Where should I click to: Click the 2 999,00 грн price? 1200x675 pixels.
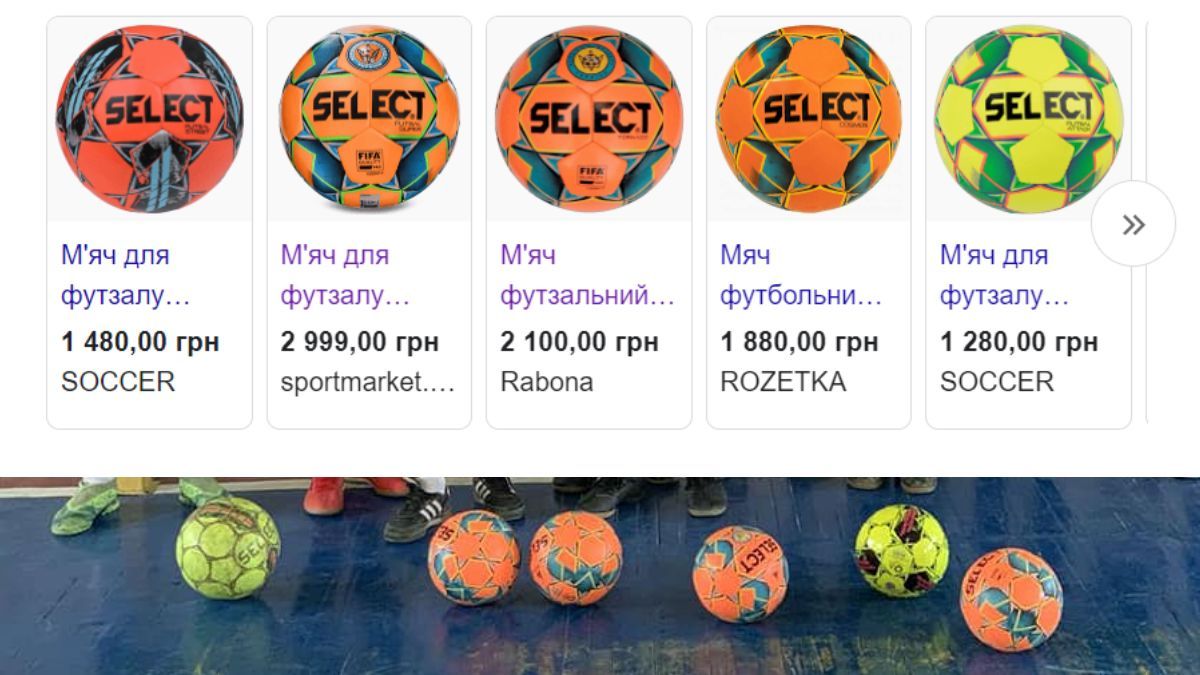click(x=360, y=342)
